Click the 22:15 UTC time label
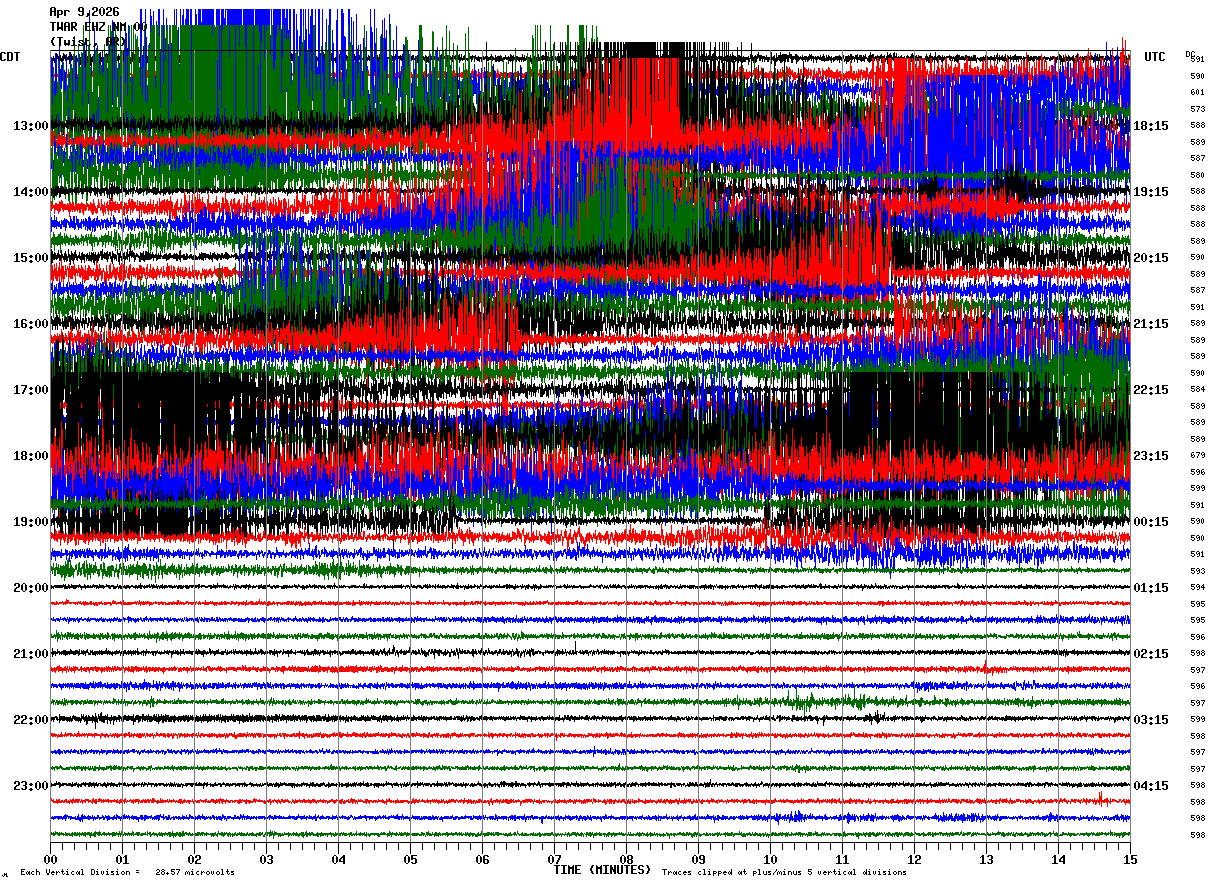 [1150, 390]
